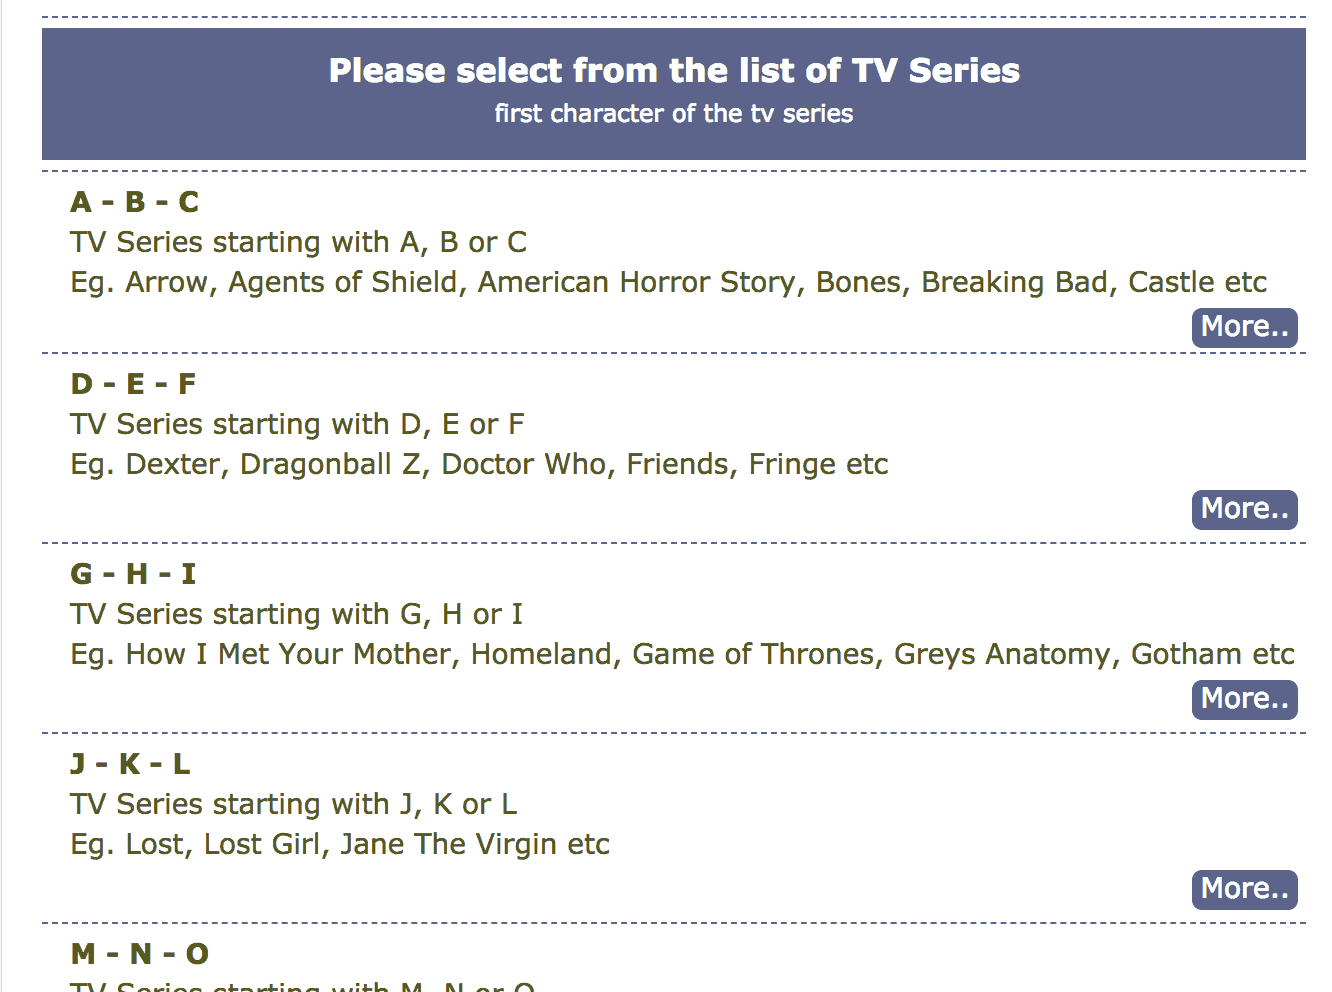Choose 'TV Series starting with J, K or L'

(x=293, y=804)
